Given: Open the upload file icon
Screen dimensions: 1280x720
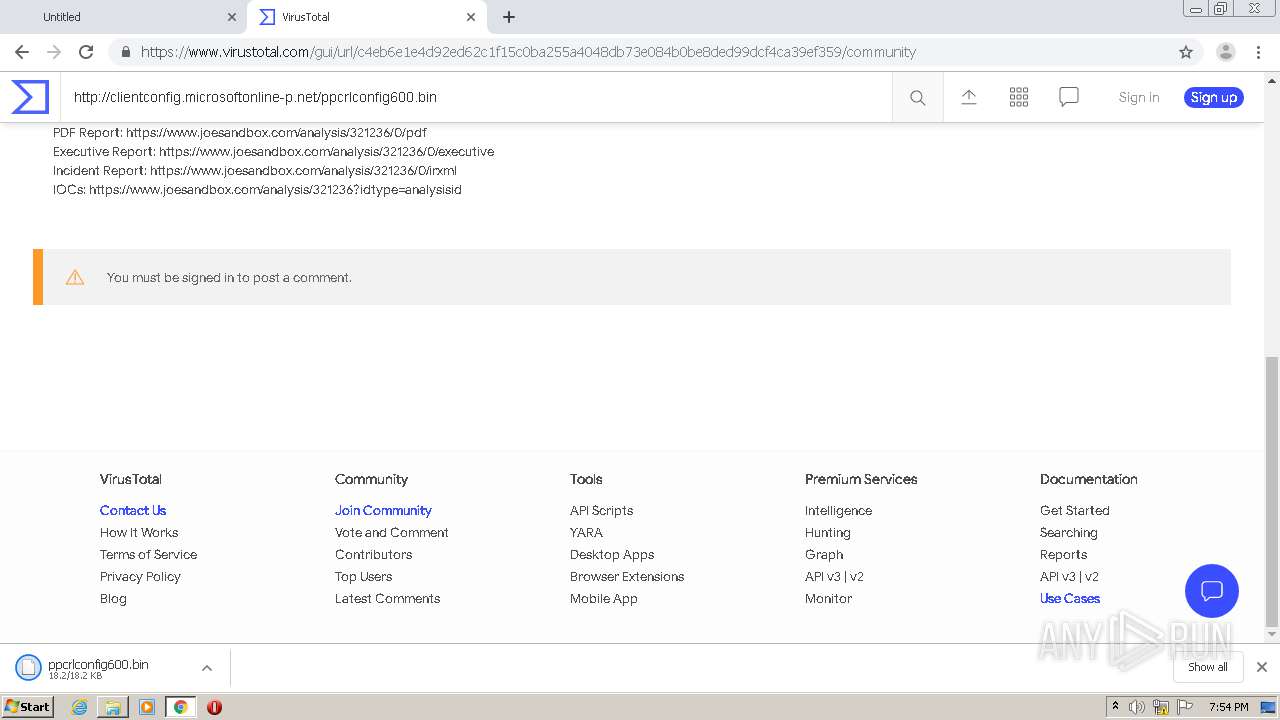Looking at the screenshot, I should click(x=969, y=97).
